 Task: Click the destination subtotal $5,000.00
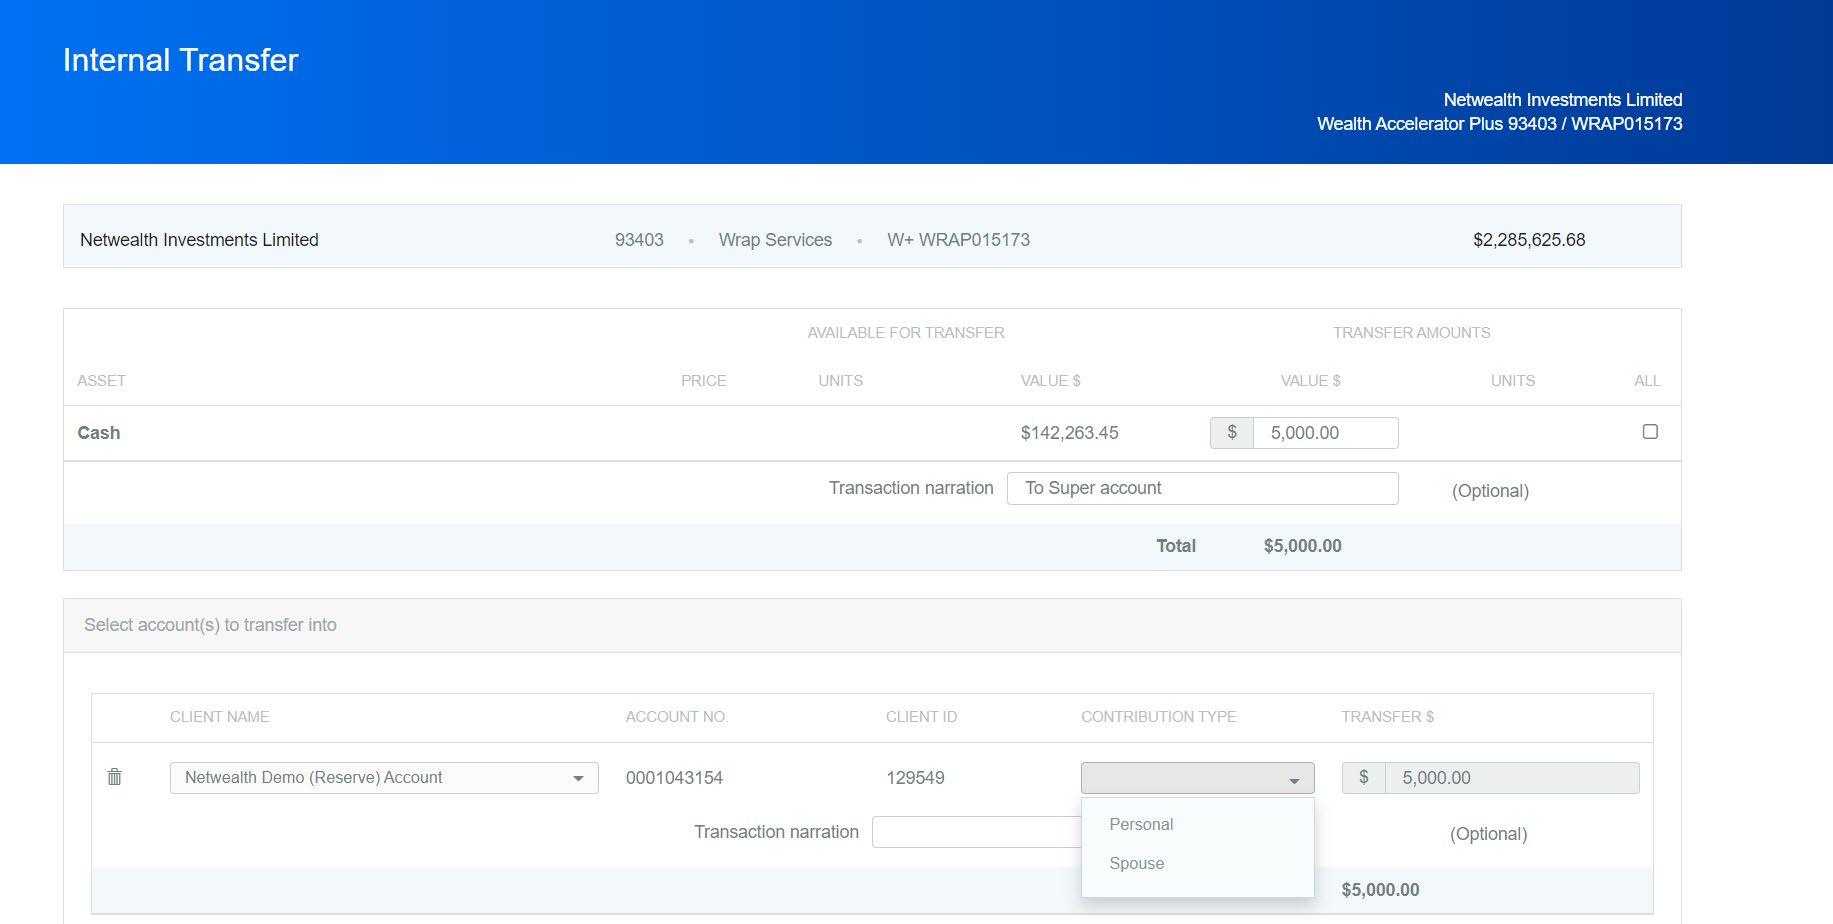pos(1380,890)
